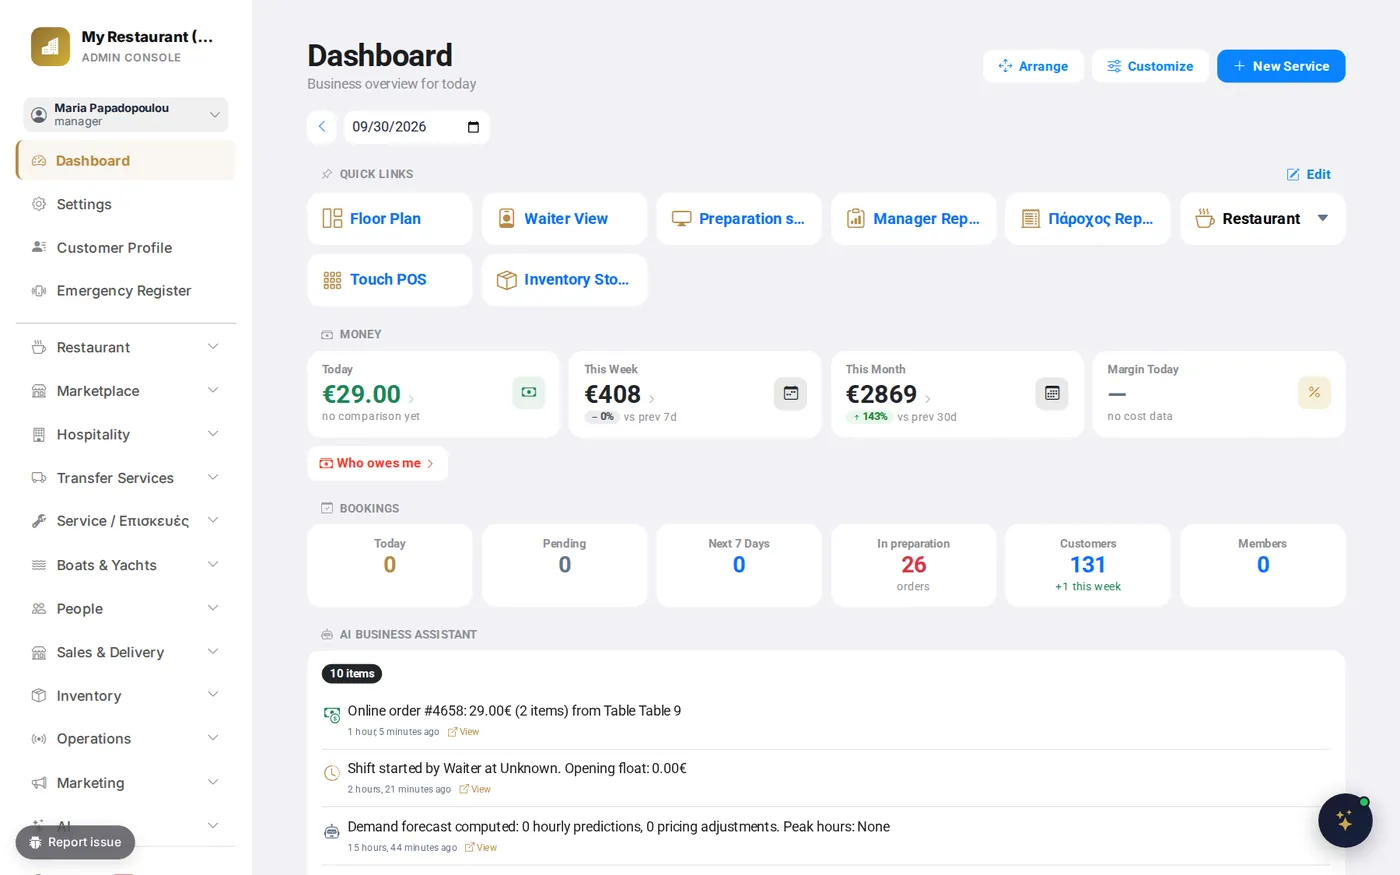Open the Floor Plan quick link
1400x875 pixels.
click(390, 219)
